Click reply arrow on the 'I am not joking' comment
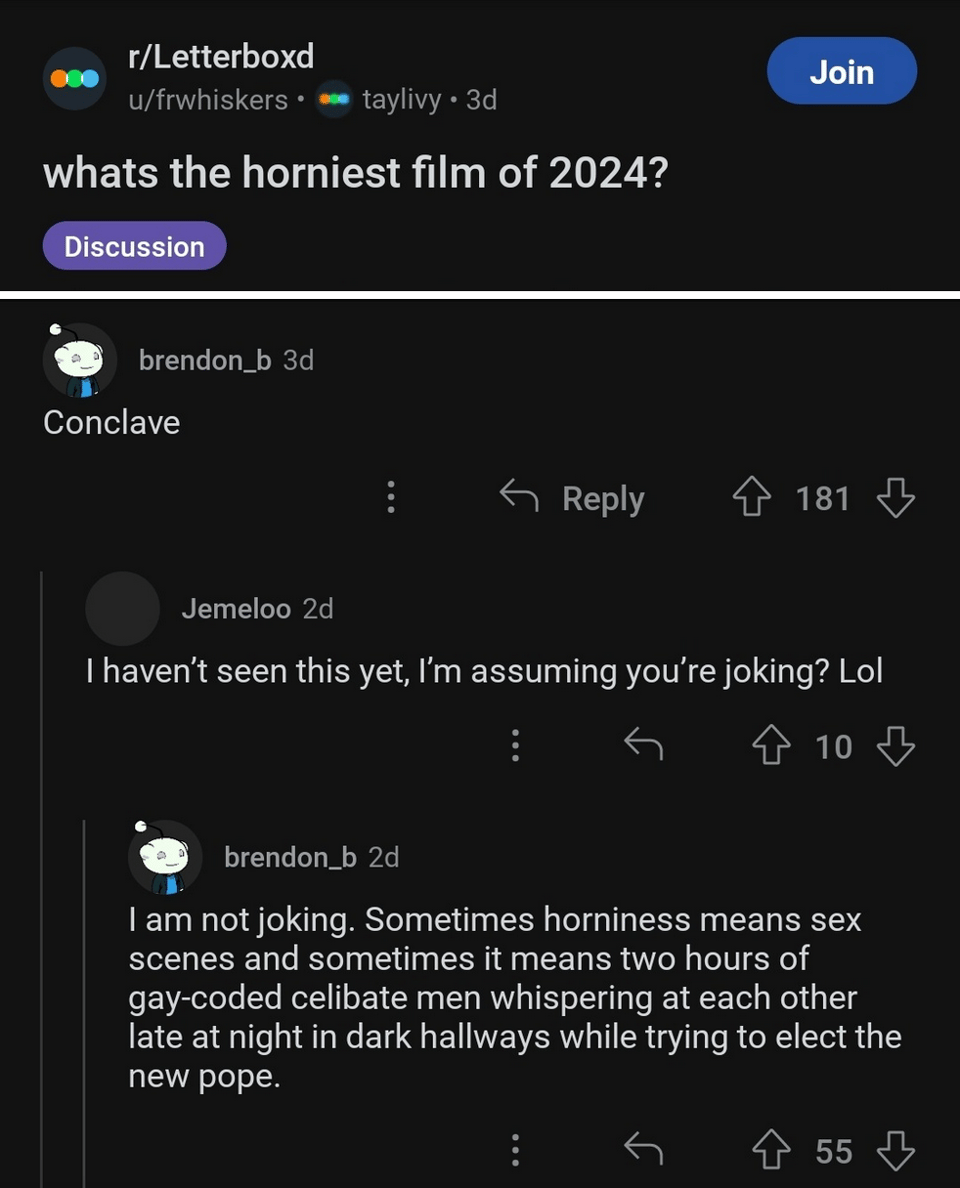The height and width of the screenshot is (1188, 960). [643, 1150]
